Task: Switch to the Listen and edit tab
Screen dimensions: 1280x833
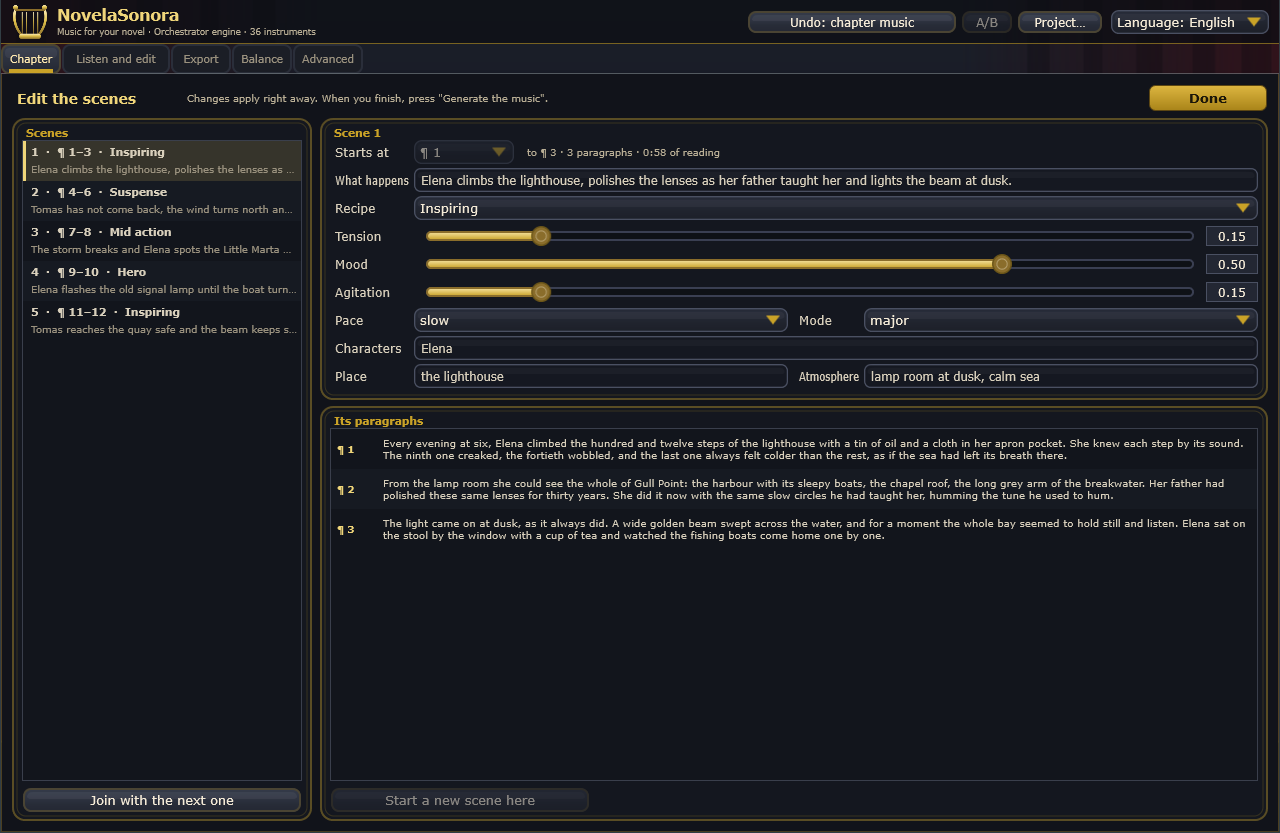Action: coord(116,59)
